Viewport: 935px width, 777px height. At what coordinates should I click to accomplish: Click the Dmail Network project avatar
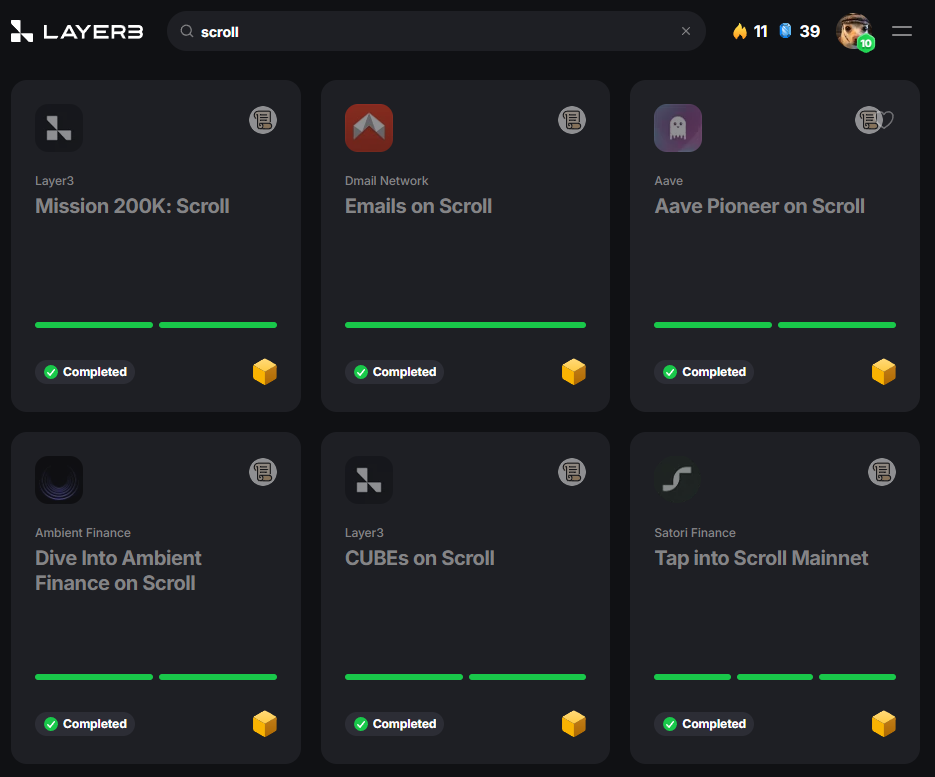tap(368, 127)
